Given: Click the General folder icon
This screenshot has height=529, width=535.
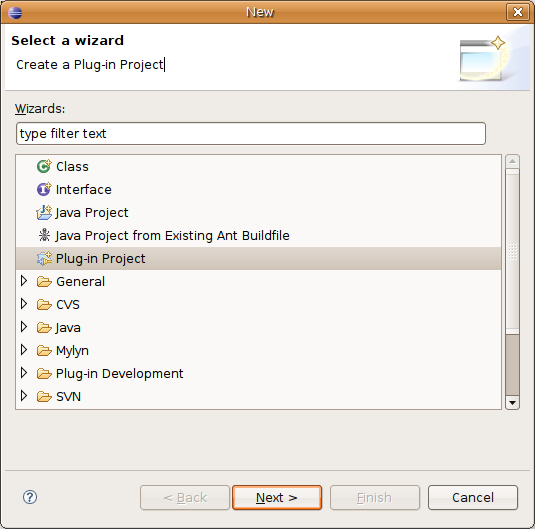Looking at the screenshot, I should pos(44,282).
